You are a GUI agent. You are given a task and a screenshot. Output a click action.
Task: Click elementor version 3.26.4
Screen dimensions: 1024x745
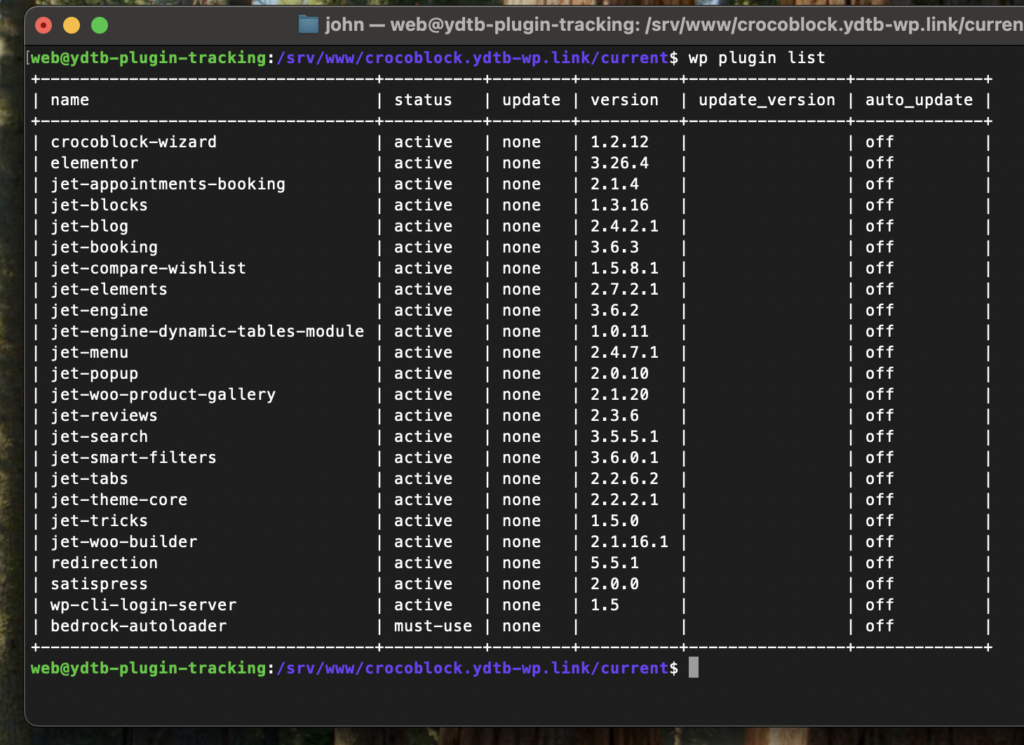click(x=620, y=163)
